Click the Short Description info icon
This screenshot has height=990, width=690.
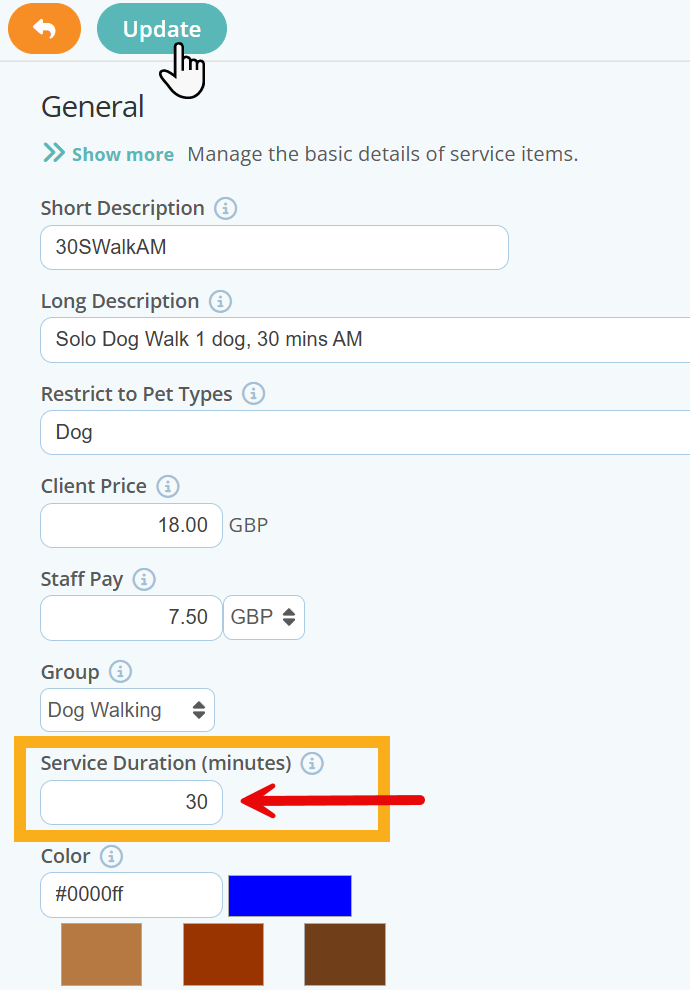[225, 208]
